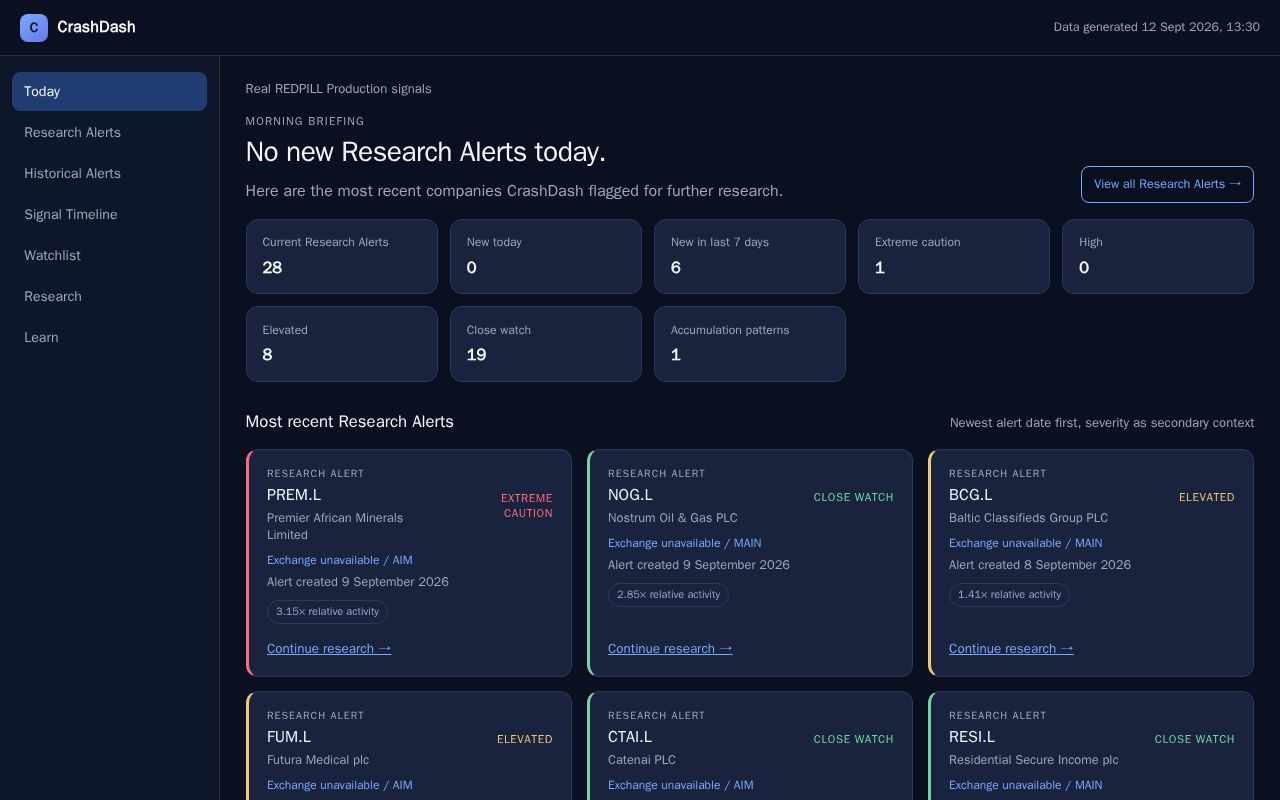Click Residential Secure Income plc name

tap(1034, 760)
